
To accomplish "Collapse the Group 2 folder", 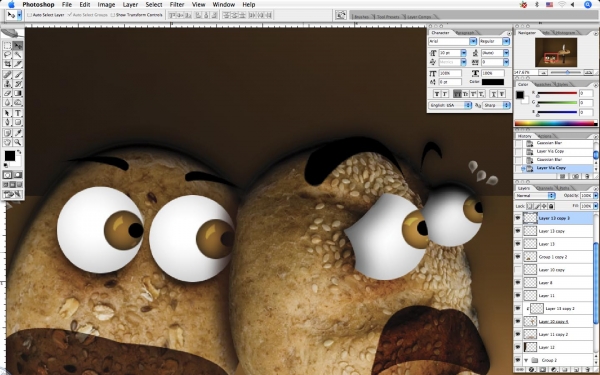I will [x=526, y=360].
